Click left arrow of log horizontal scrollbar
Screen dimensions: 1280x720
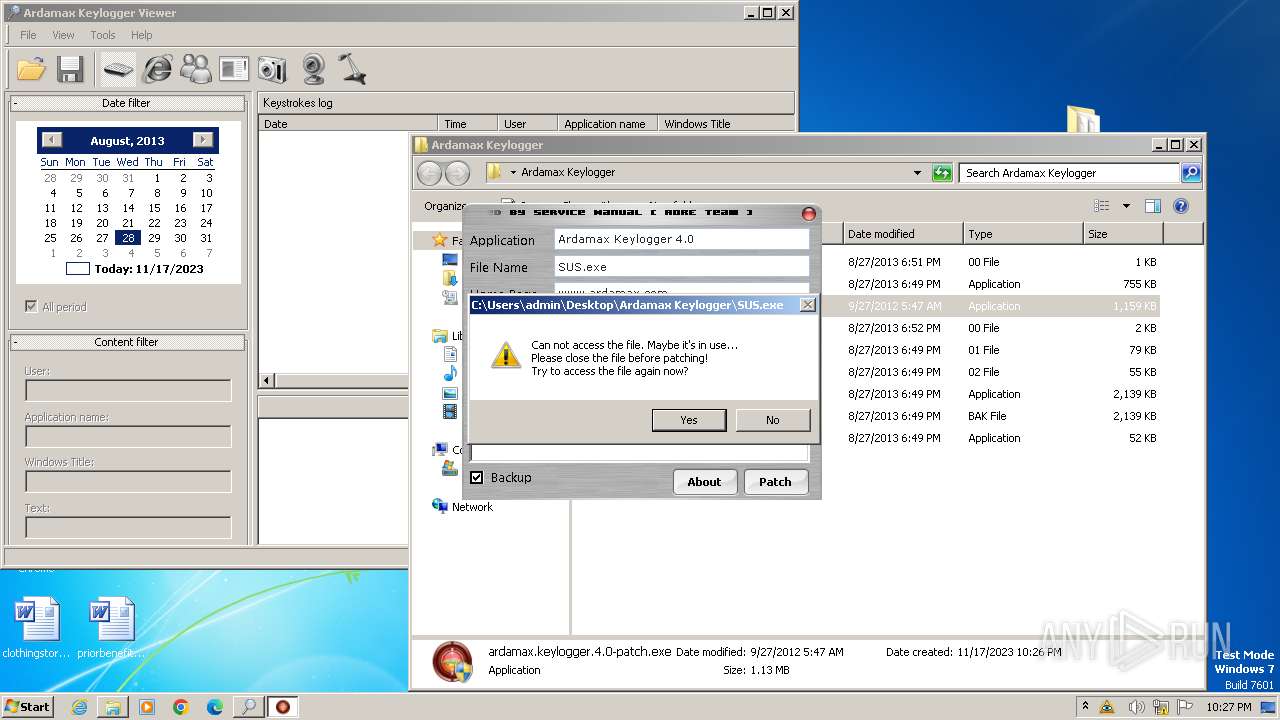click(267, 381)
